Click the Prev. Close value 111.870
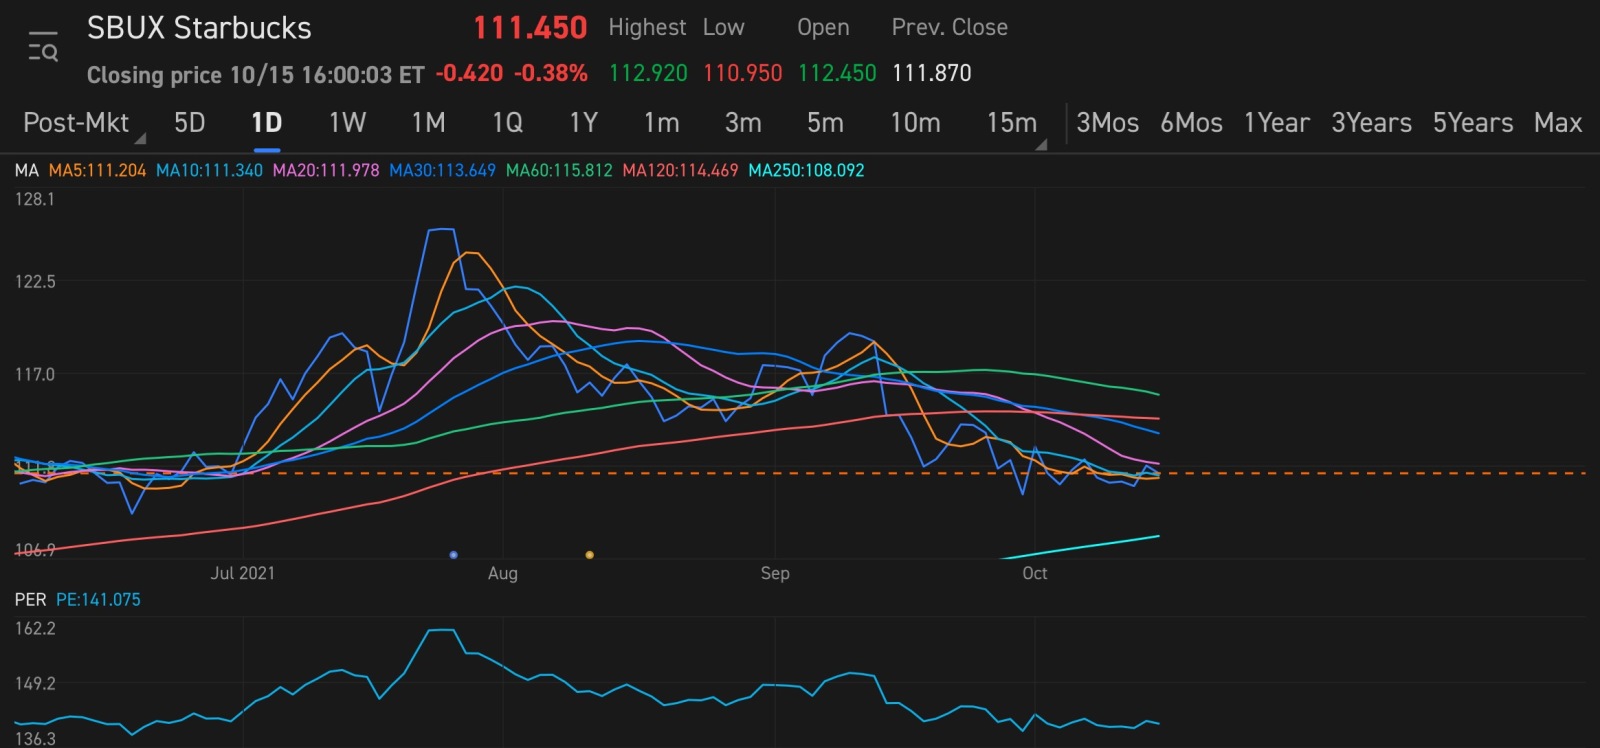This screenshot has height=748, width=1600. (x=931, y=73)
